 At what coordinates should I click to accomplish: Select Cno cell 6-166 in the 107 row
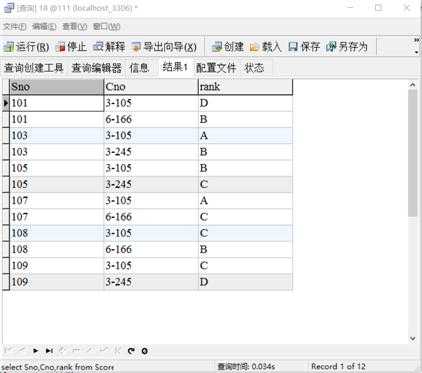[151, 217]
